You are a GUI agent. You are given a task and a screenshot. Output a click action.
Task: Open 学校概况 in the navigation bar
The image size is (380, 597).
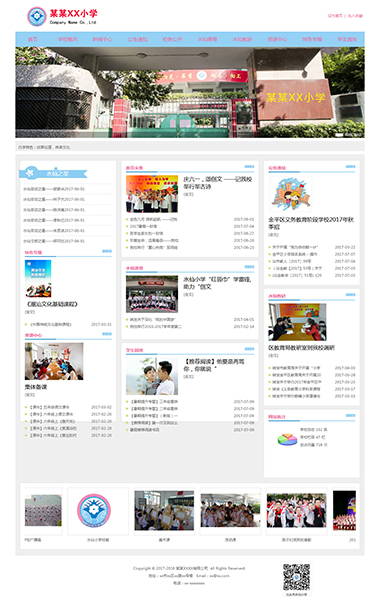pyautogui.click(x=67, y=39)
